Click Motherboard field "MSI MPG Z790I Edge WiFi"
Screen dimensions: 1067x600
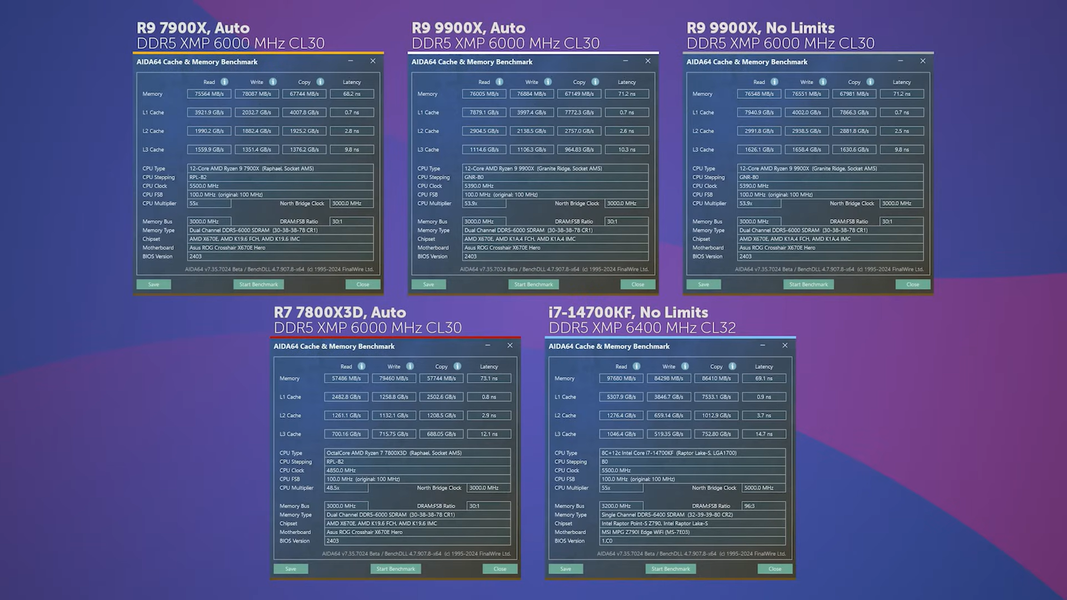693,532
